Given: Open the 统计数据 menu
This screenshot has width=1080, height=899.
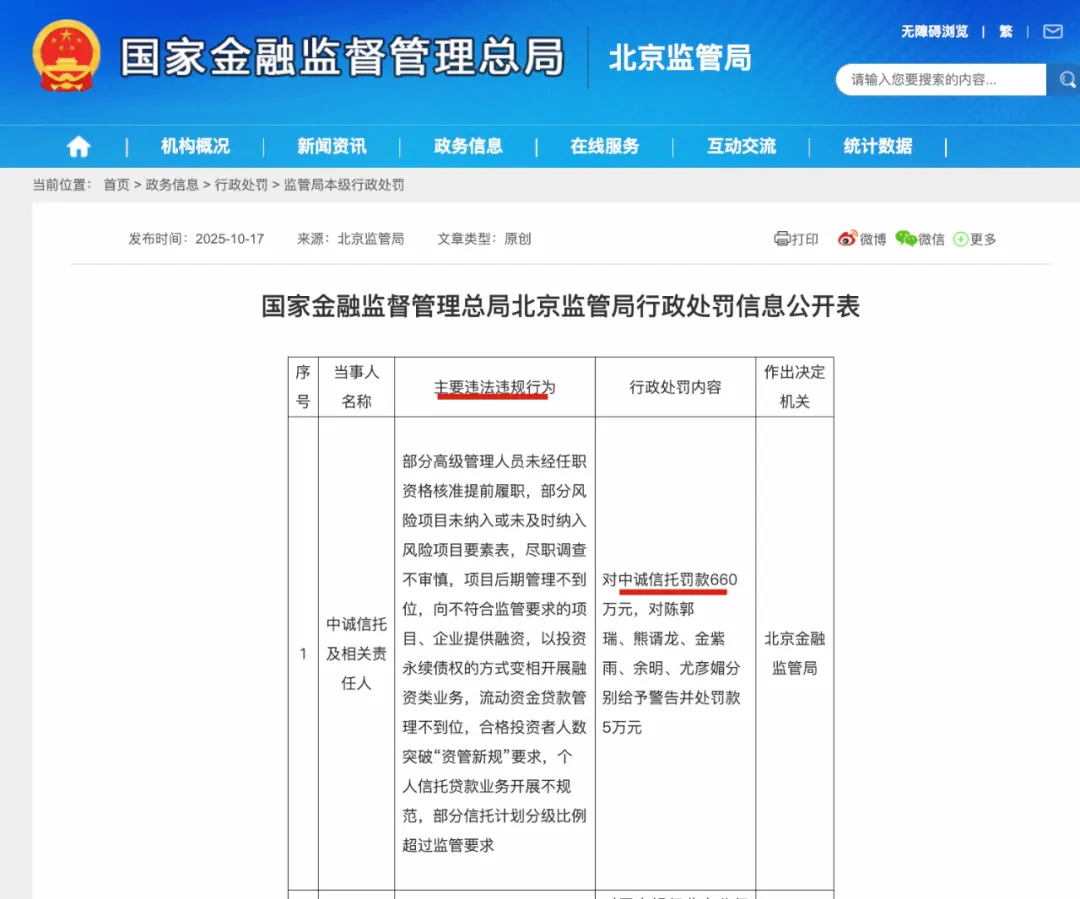Looking at the screenshot, I should pos(877,146).
